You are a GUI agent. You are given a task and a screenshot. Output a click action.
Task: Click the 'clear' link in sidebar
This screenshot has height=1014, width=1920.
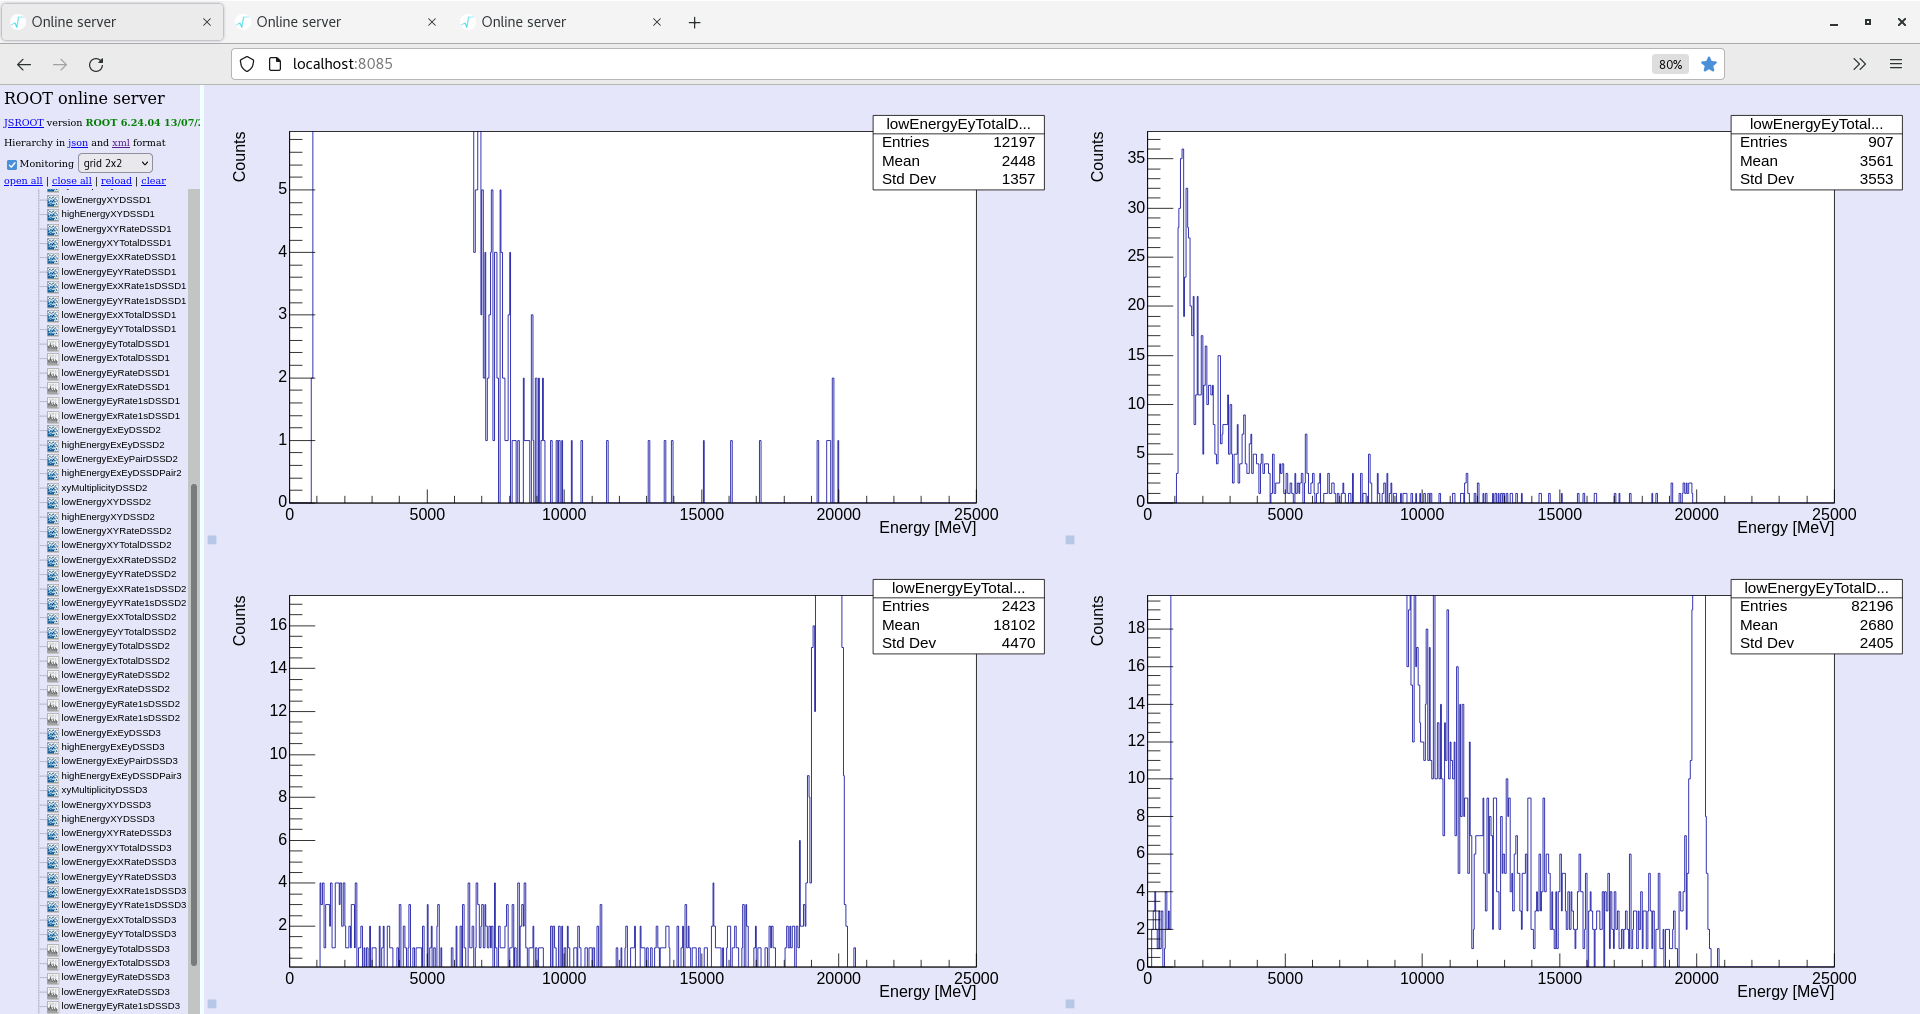click(x=153, y=181)
